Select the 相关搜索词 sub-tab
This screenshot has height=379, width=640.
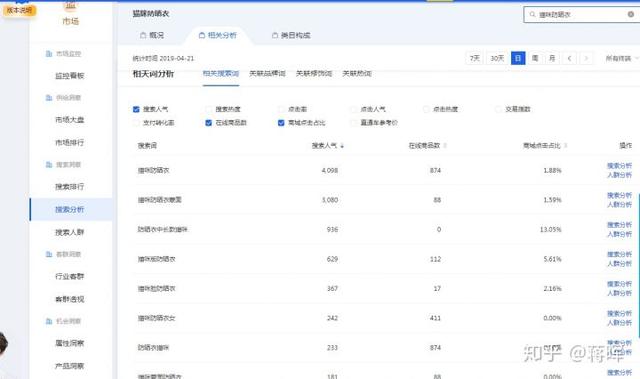pos(221,74)
